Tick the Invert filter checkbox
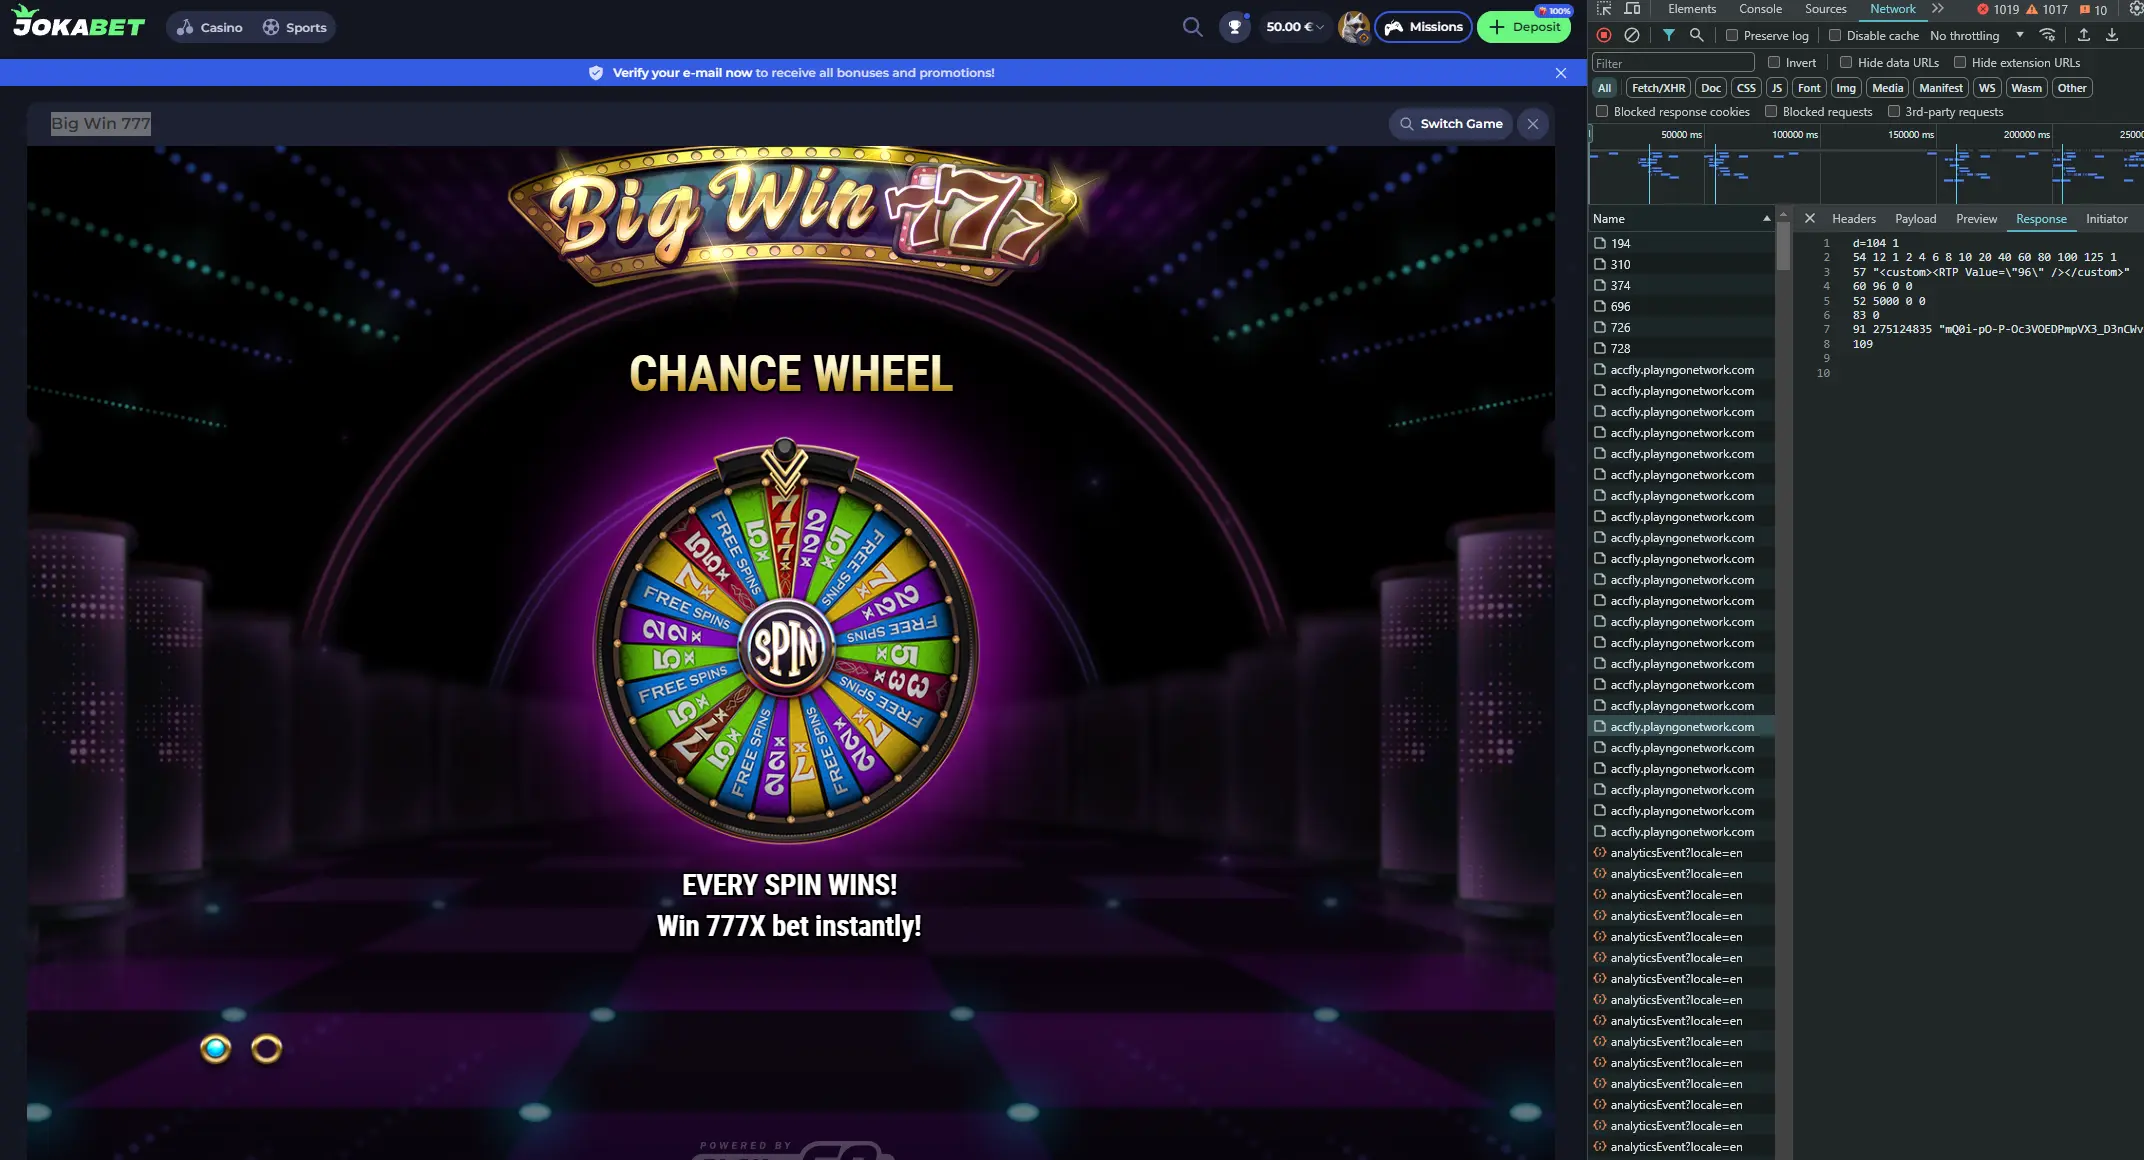The height and width of the screenshot is (1160, 2144). (1774, 62)
